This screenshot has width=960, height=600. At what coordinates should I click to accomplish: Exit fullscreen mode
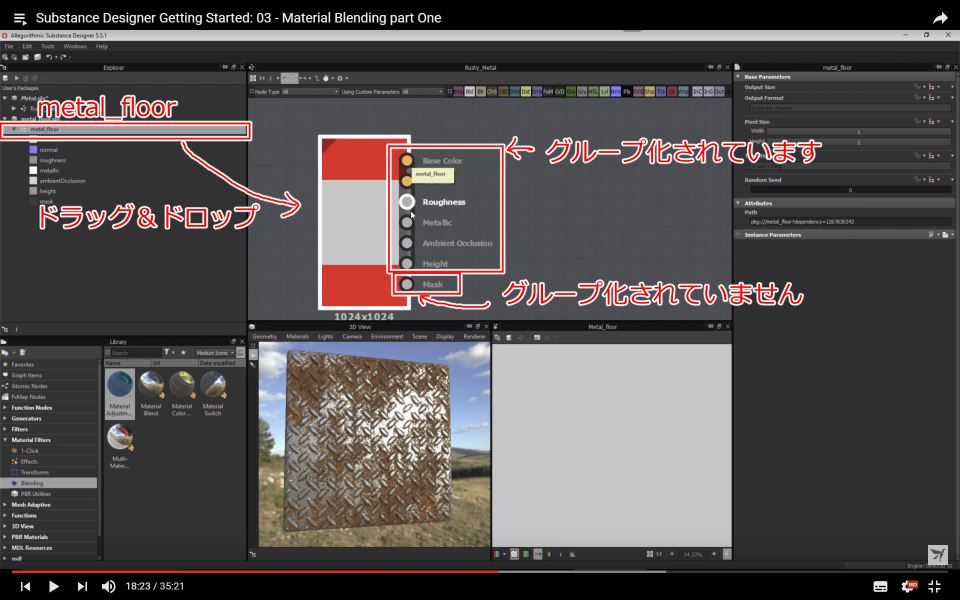coord(934,587)
